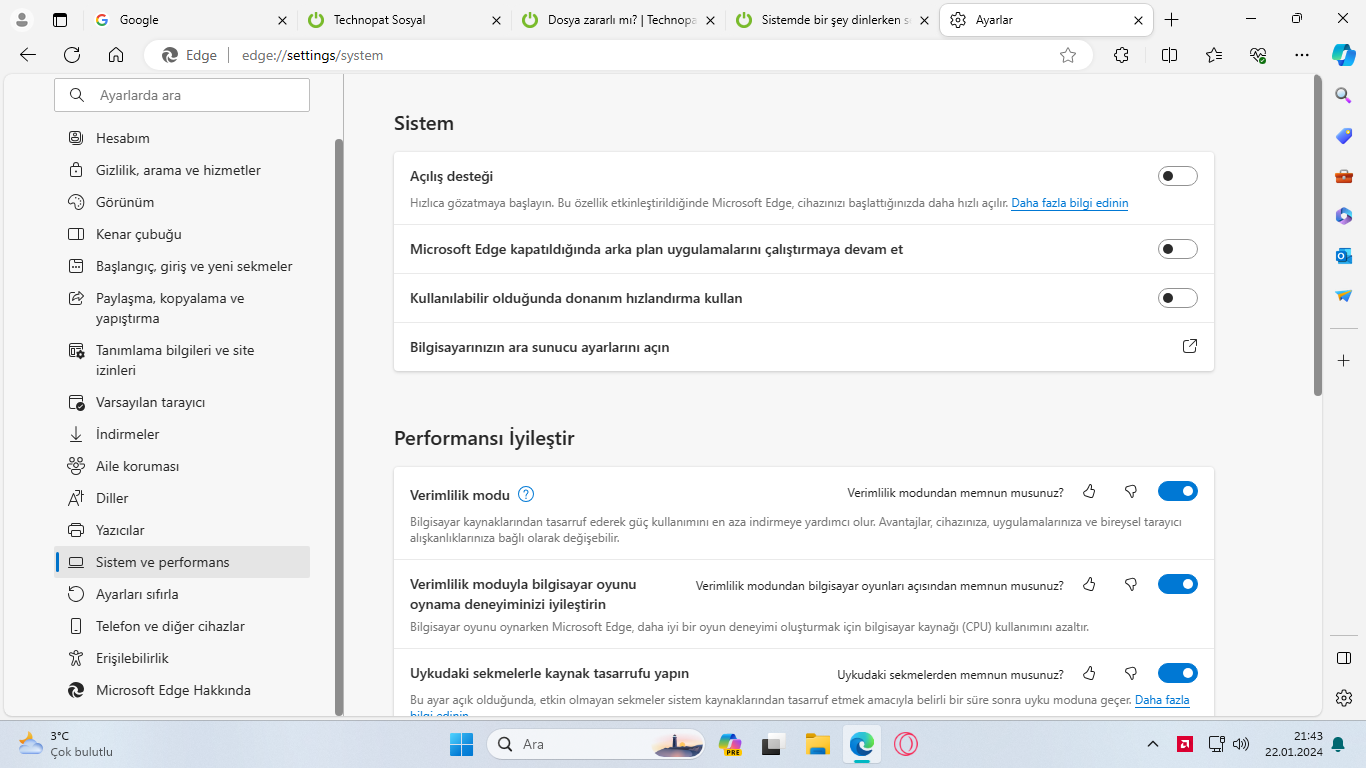Open sidebar settings gear icon
Viewport: 1366px width, 768px height.
pyautogui.click(x=1344, y=698)
